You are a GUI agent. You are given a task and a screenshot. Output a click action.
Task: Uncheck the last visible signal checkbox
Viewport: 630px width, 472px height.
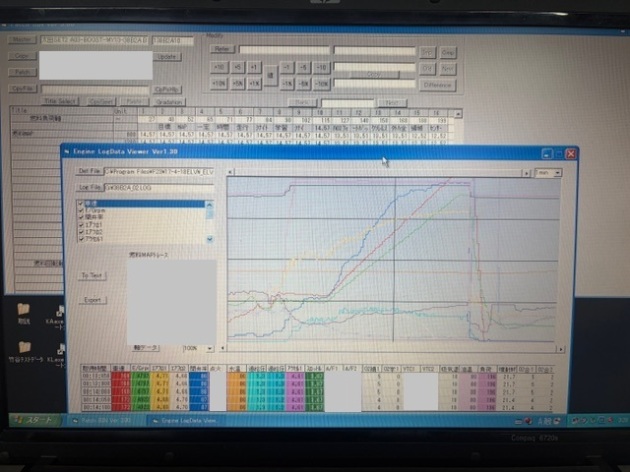coord(82,240)
